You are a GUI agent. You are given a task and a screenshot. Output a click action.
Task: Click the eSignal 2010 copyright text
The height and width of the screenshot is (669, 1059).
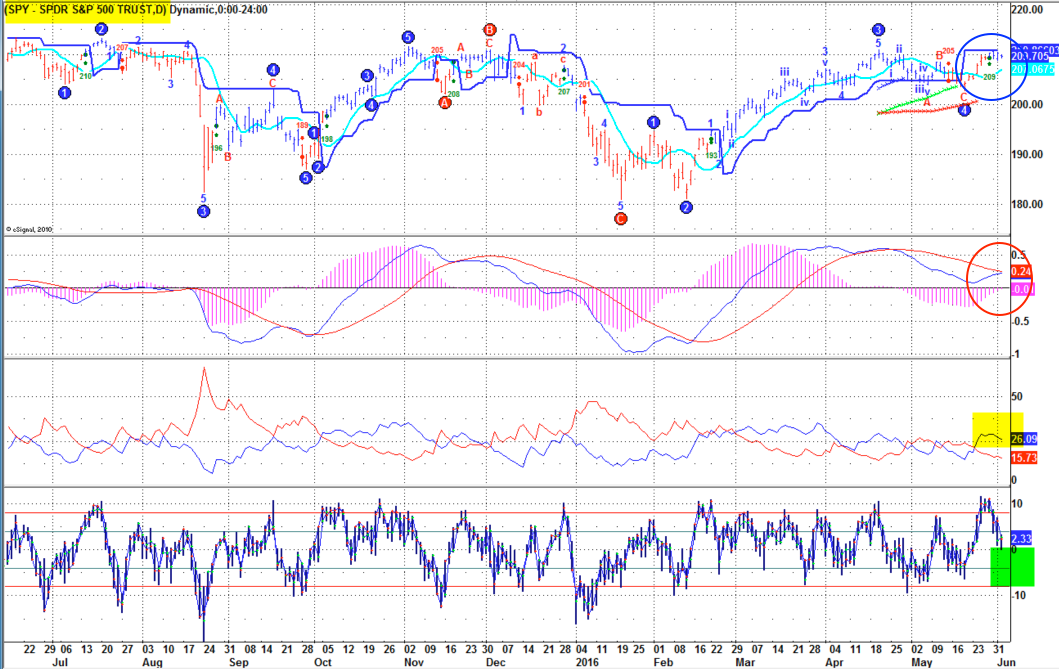[x=30, y=228]
